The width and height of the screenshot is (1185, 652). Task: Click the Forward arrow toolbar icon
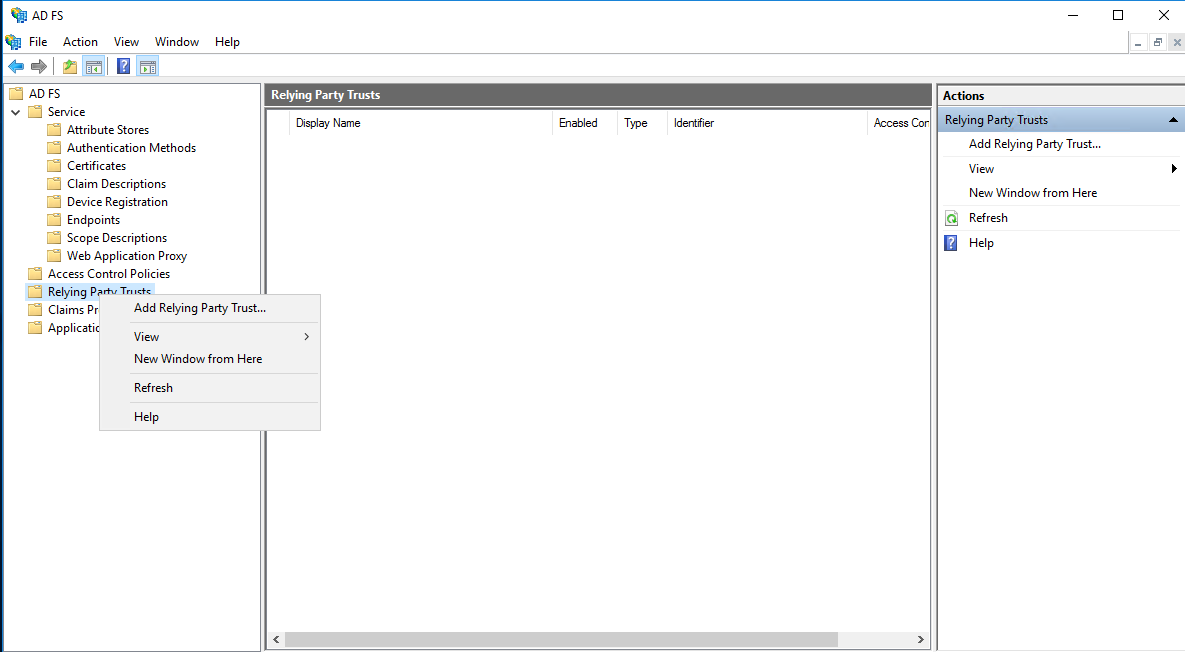tap(39, 66)
